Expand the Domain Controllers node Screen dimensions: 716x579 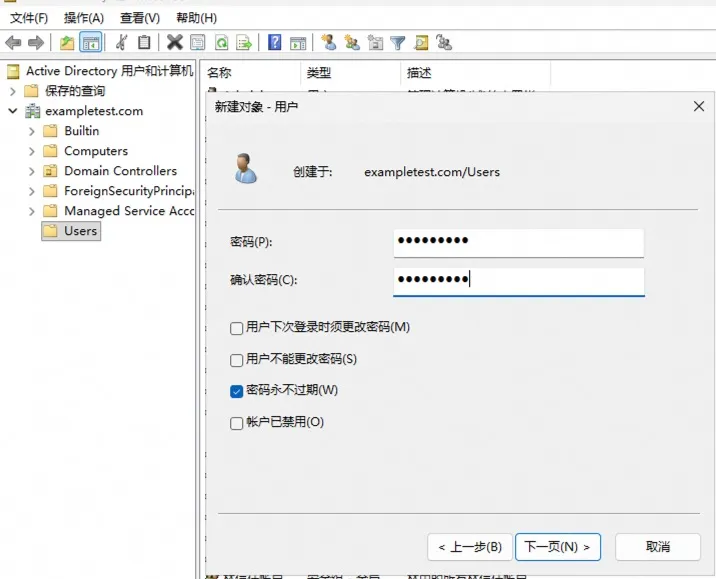pos(32,171)
